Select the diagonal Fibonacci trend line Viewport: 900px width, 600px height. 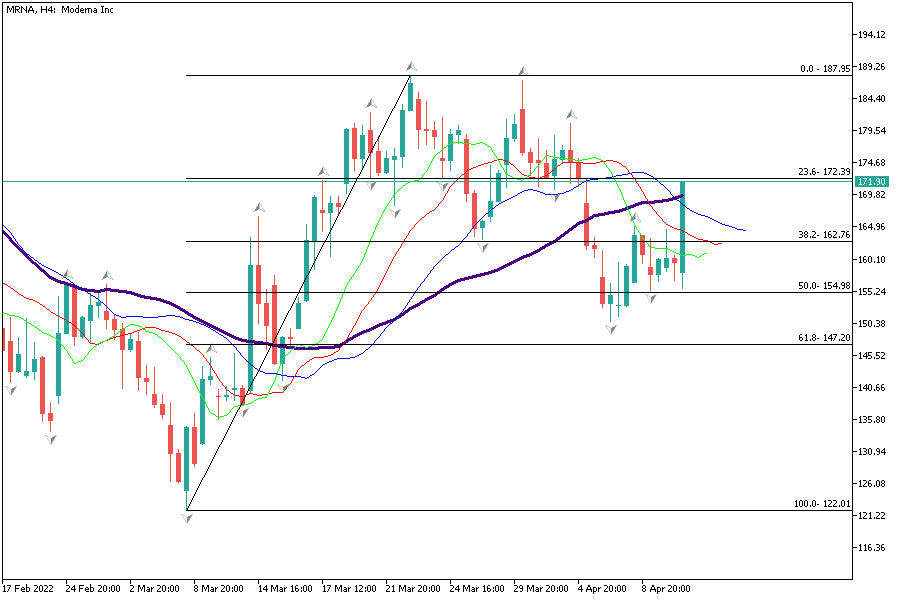pyautogui.click(x=300, y=292)
